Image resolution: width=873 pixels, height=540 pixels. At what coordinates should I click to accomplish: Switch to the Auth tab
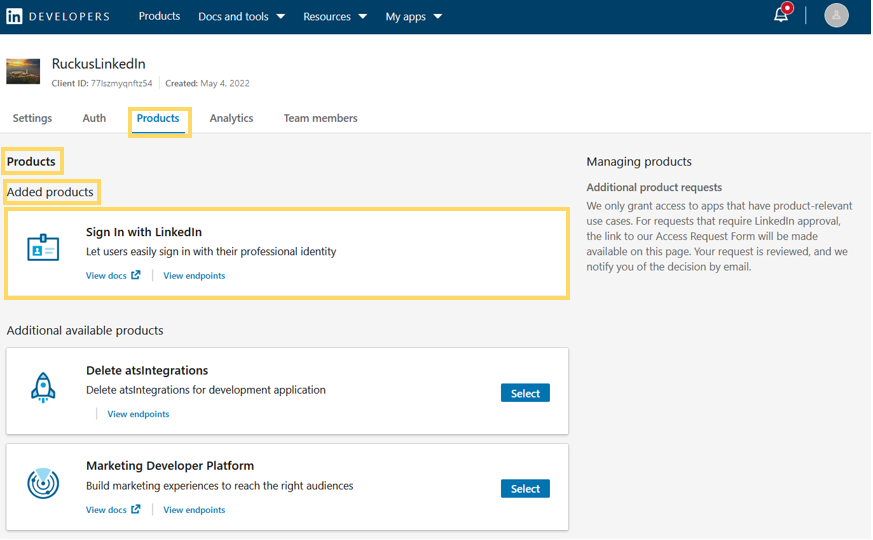coord(94,118)
